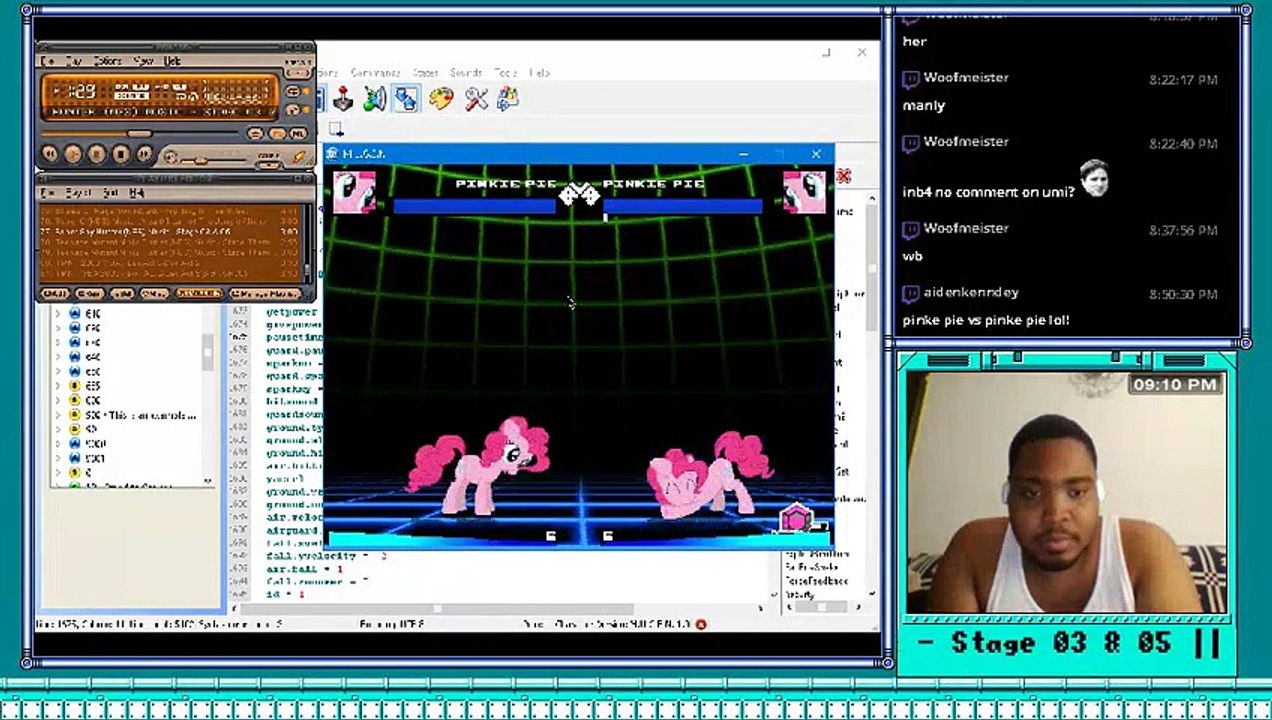
Task: Open editor States menu
Action: pos(425,73)
